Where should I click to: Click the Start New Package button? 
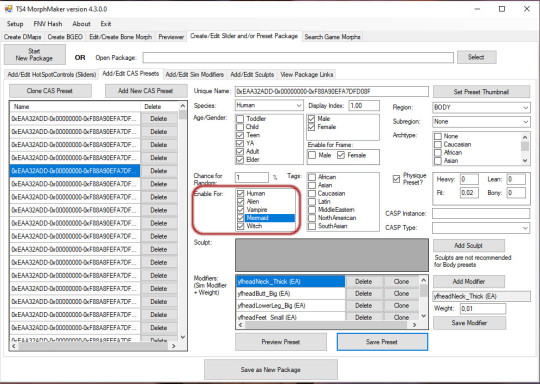[x=34, y=54]
